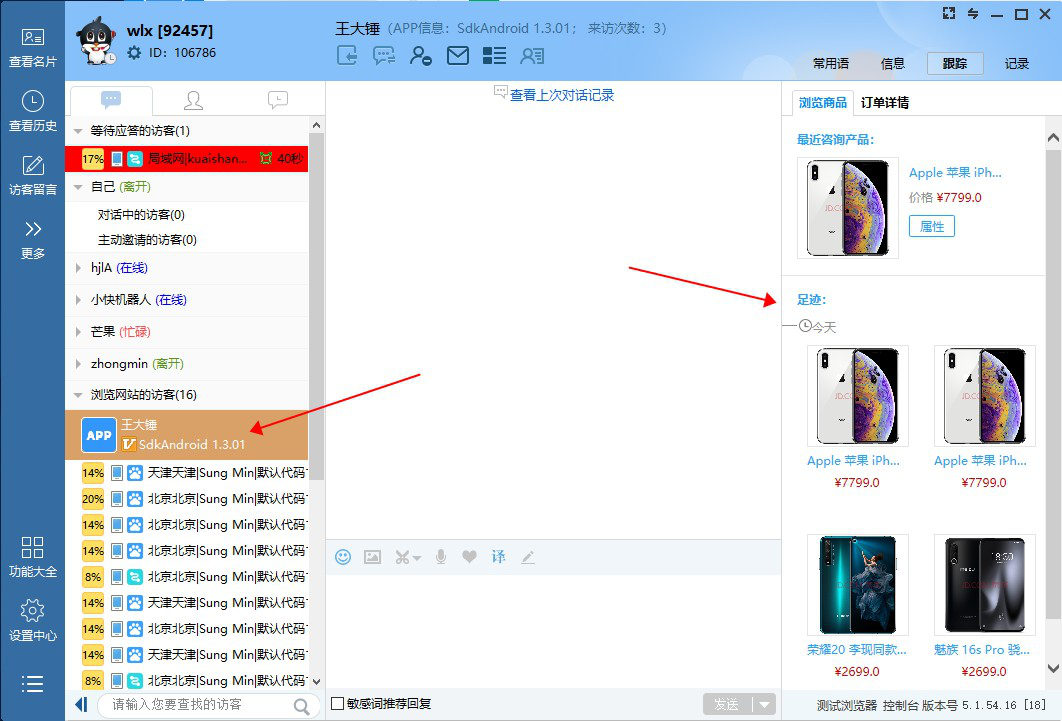This screenshot has height=721, width=1062.
Task: Open 查看历史 in left sidebar
Action: point(33,111)
